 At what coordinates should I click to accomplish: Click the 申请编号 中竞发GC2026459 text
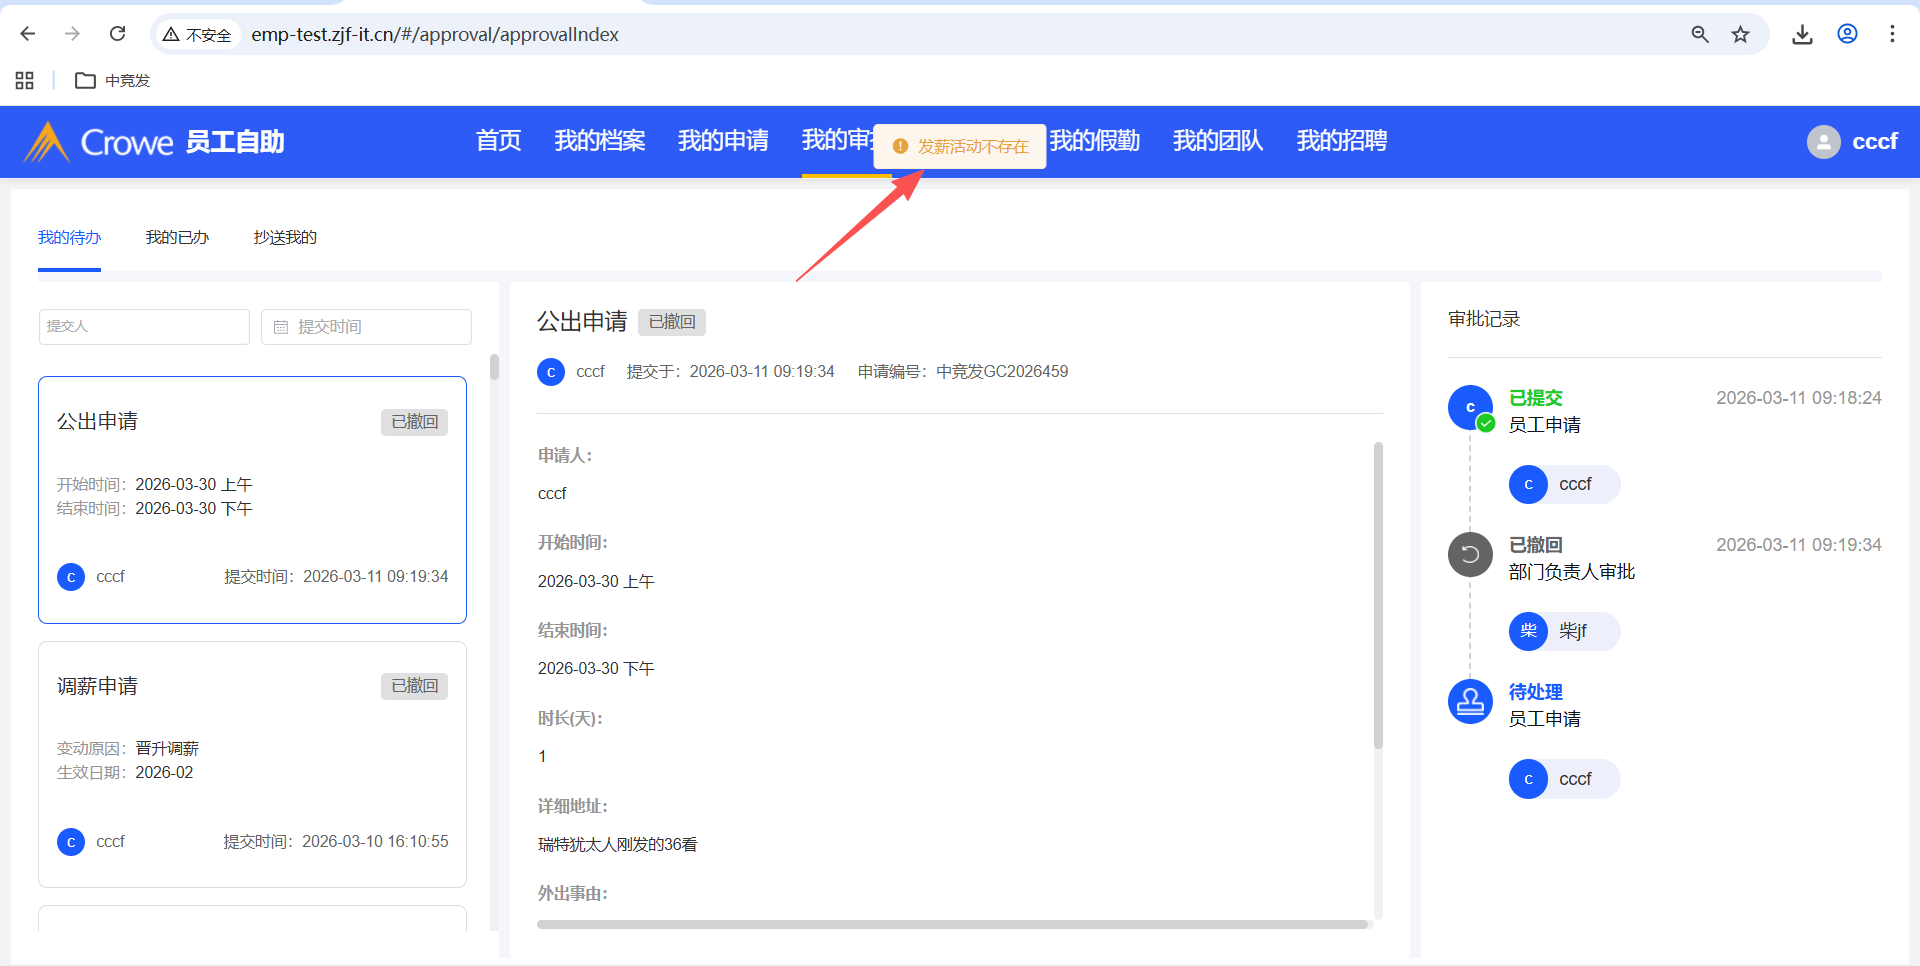[963, 372]
